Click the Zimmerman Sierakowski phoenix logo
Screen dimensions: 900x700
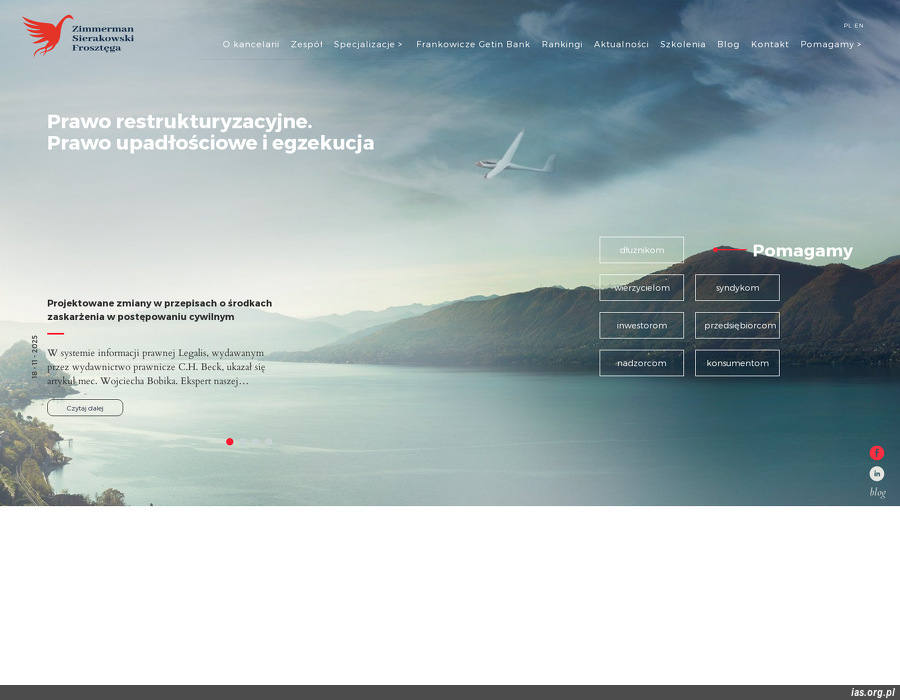[80, 37]
